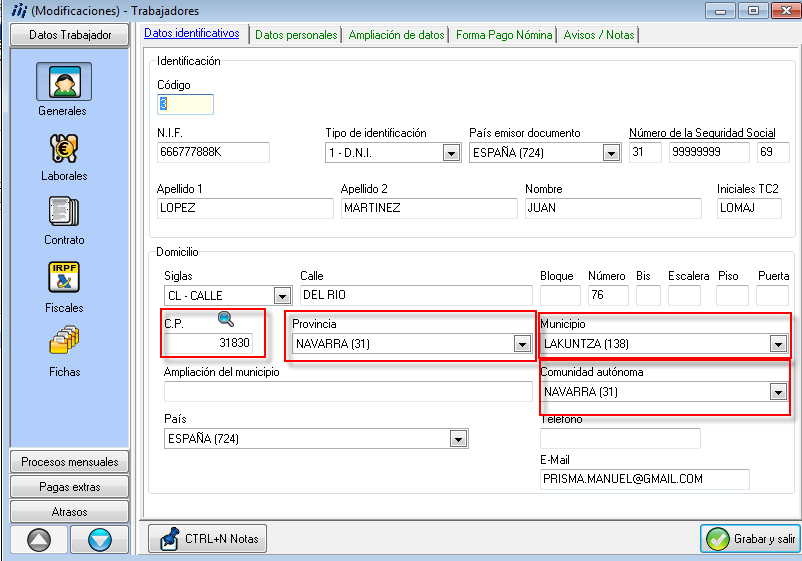Click the postal code search magnifier

226,319
